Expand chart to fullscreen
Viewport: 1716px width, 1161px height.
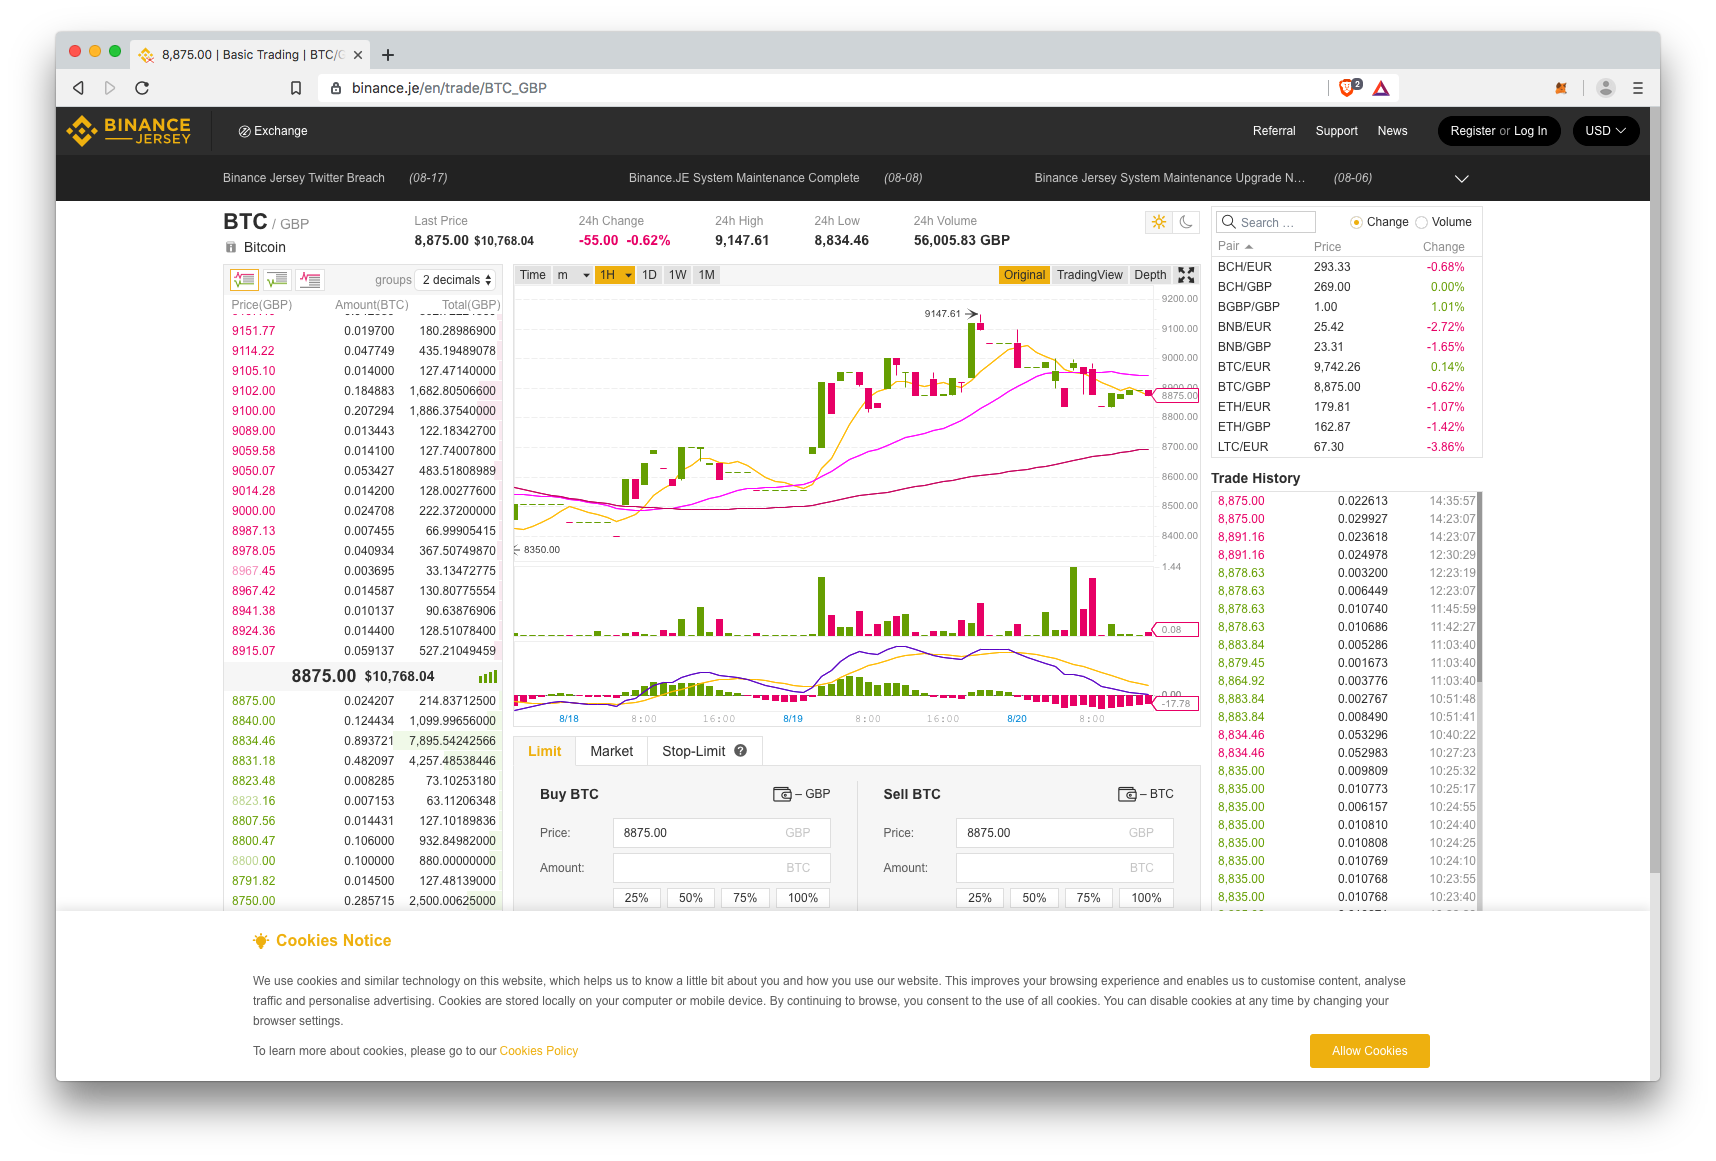[1187, 275]
